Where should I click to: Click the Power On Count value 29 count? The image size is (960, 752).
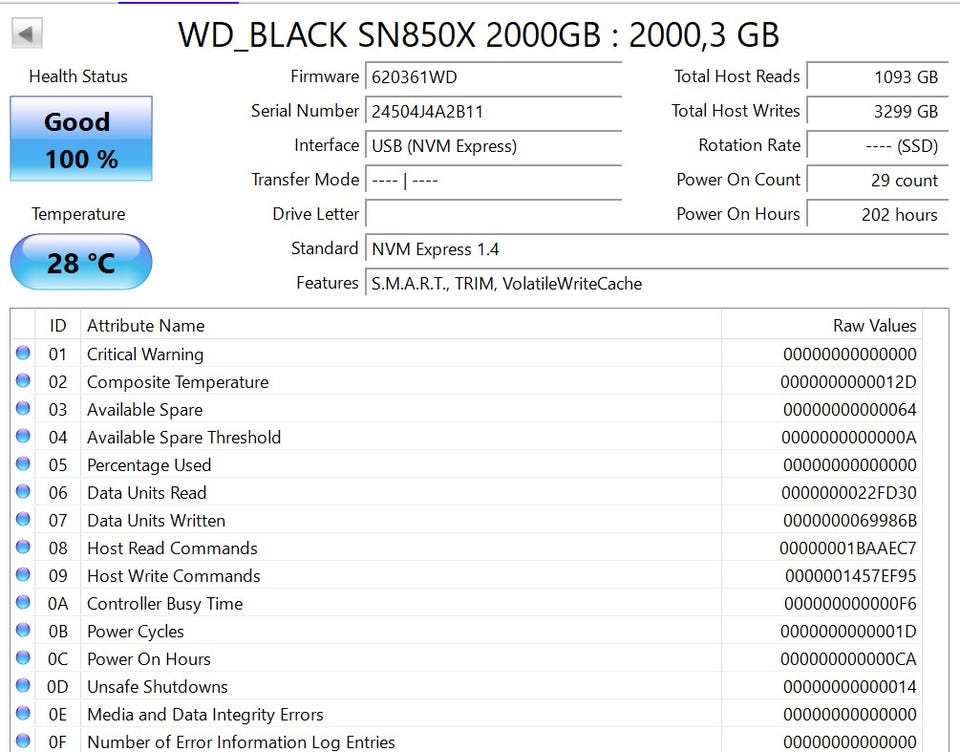(877, 180)
